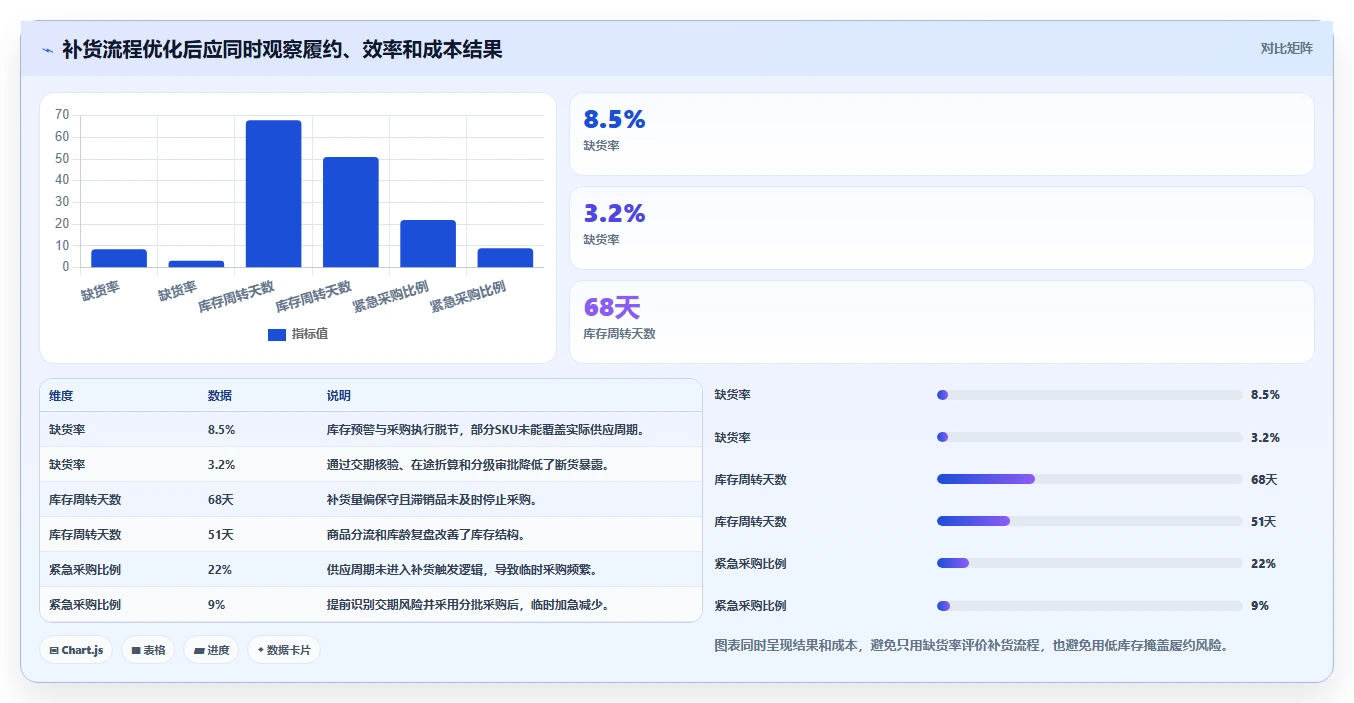Screen dimensions: 1354x703
Task: Click the progress bar showing 9%
Action: (1090, 606)
